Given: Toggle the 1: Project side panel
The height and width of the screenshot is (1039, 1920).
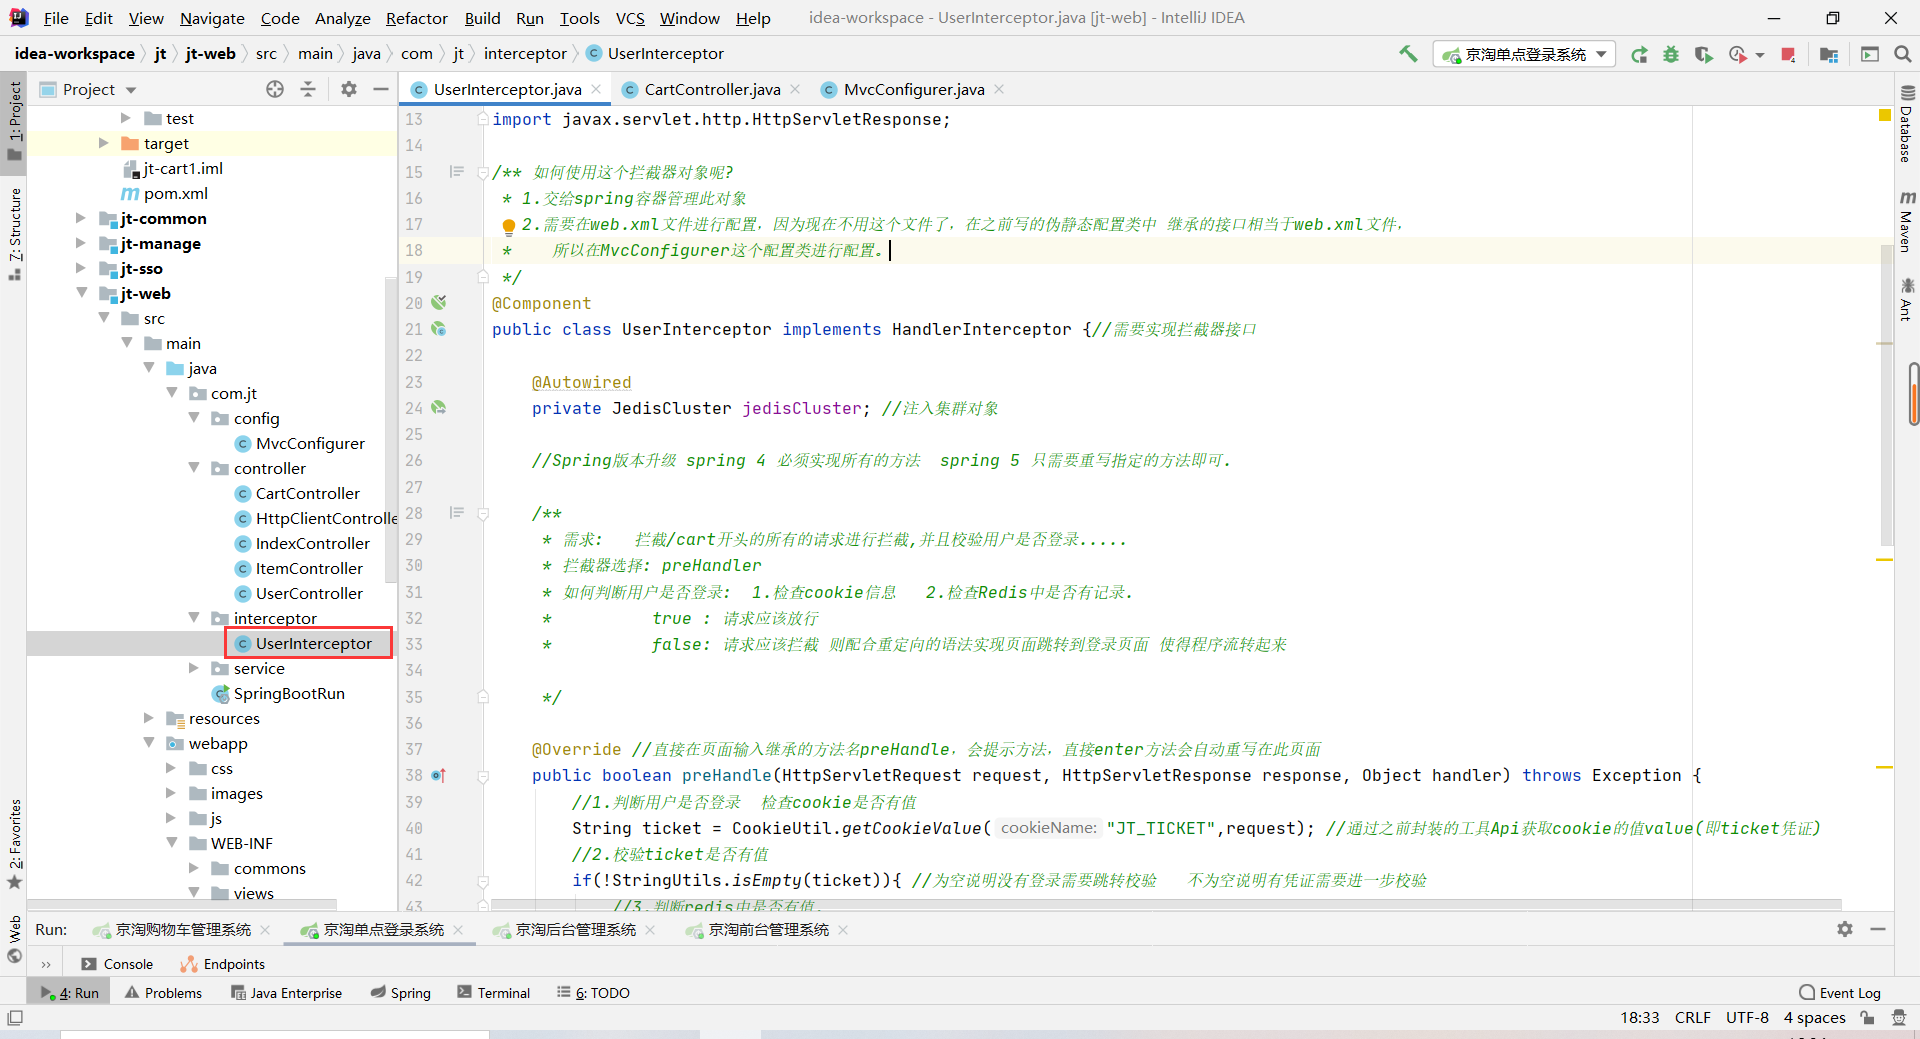Looking at the screenshot, I should [x=14, y=120].
